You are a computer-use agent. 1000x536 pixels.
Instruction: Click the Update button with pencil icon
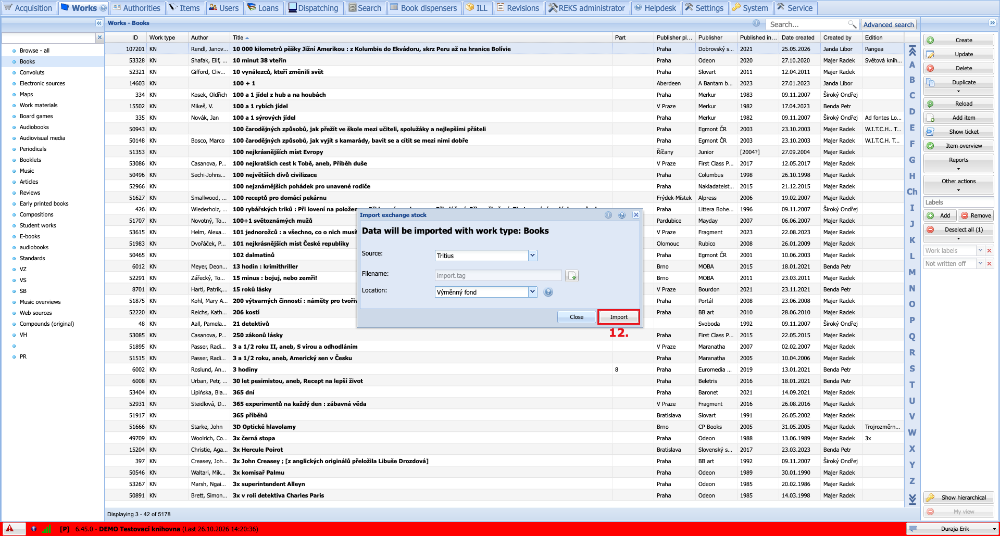tap(959, 54)
